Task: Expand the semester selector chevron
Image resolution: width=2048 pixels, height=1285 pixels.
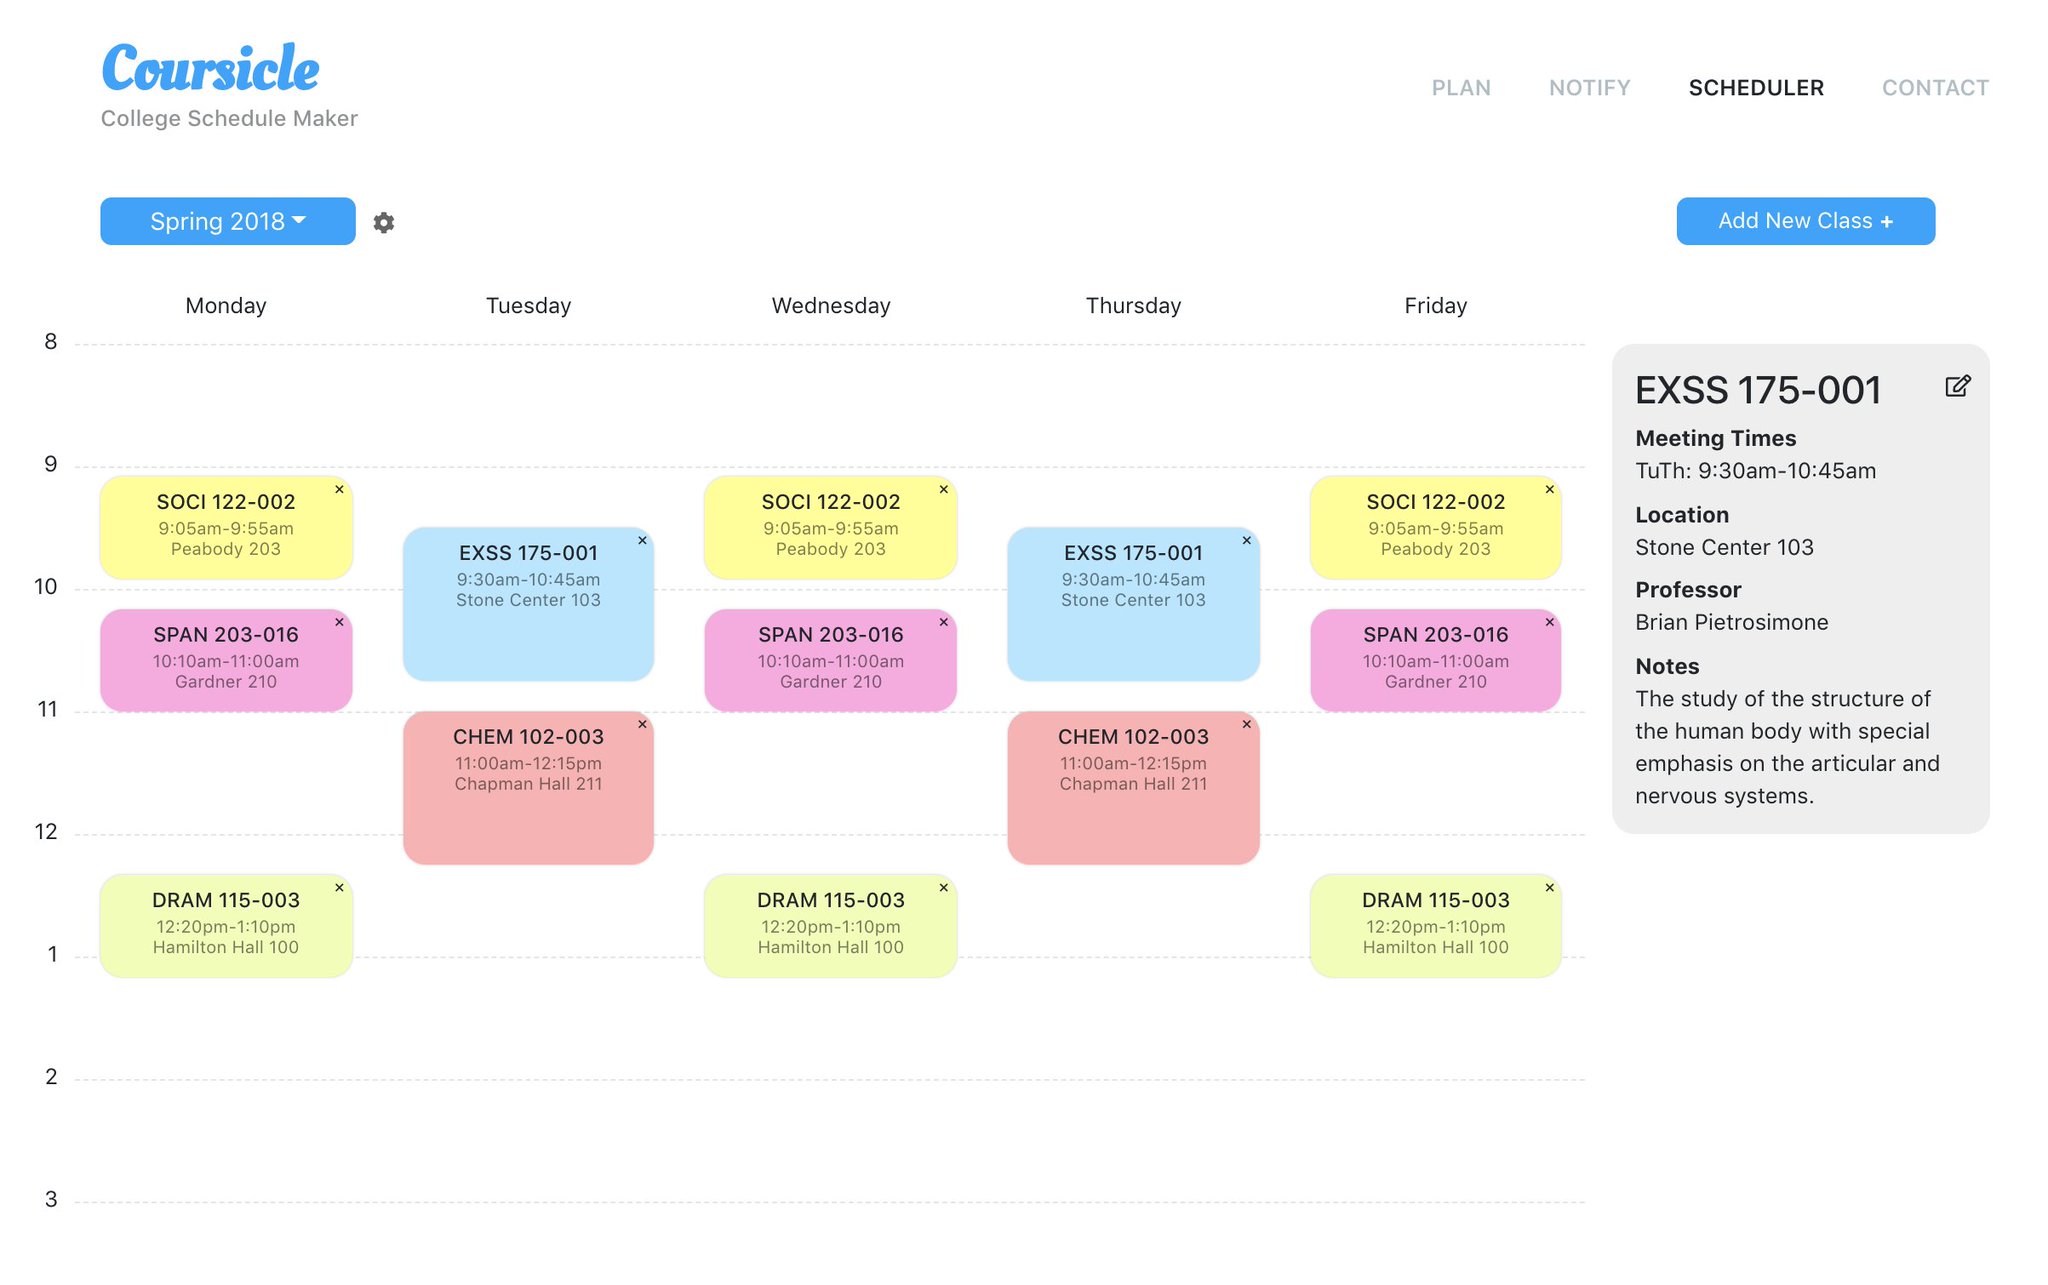Action: point(299,221)
